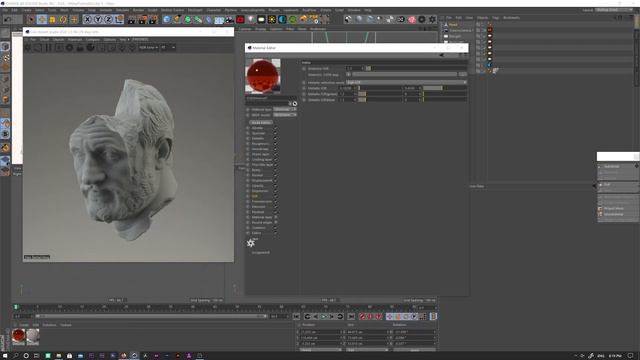Open the Options menu in Live Viewer
Viewport: 640px width, 360px height.
pos(109,40)
